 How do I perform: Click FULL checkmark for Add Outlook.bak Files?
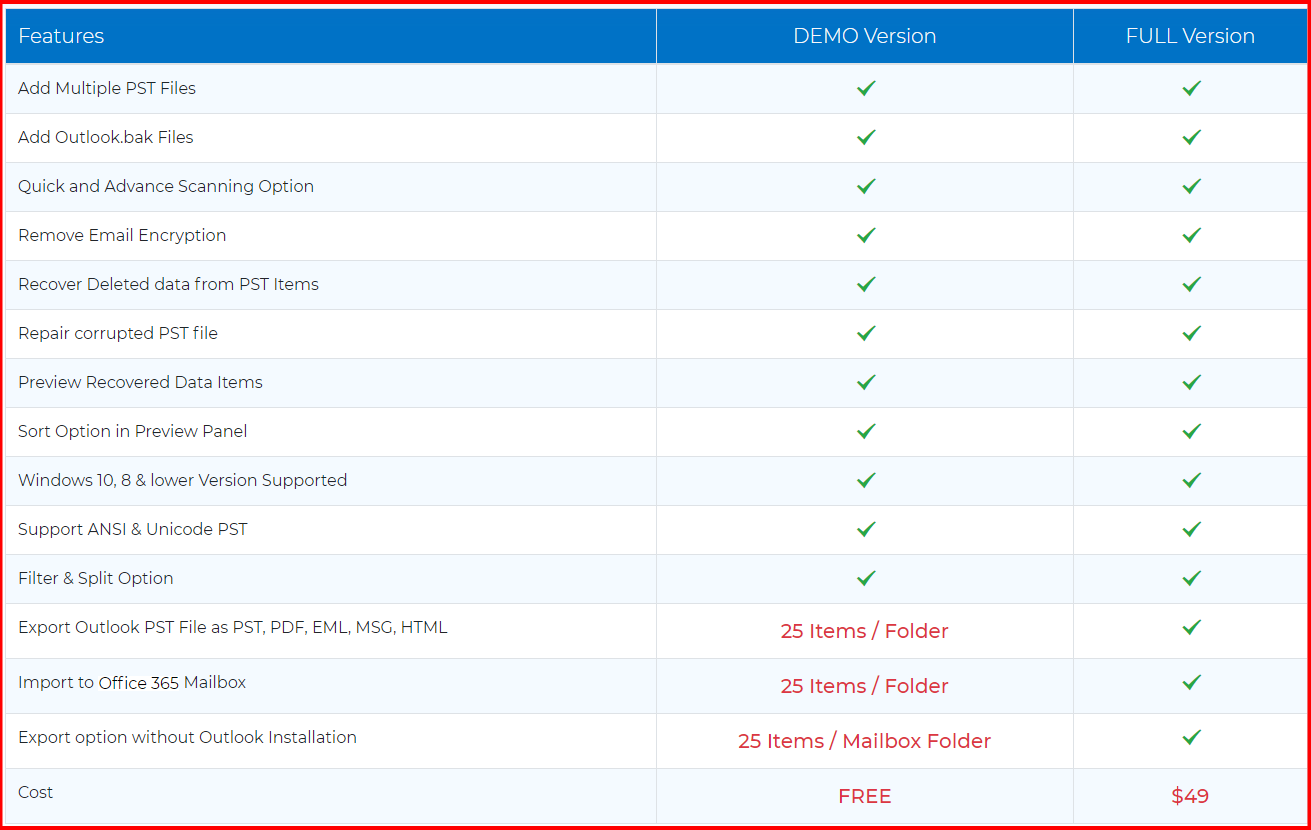pyautogui.click(x=1191, y=137)
